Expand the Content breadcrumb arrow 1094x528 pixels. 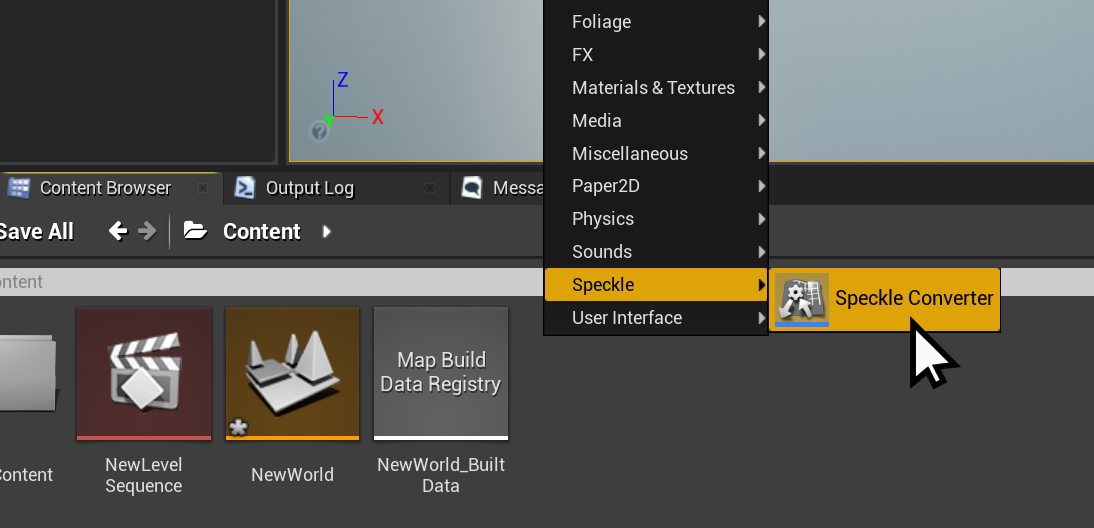327,231
